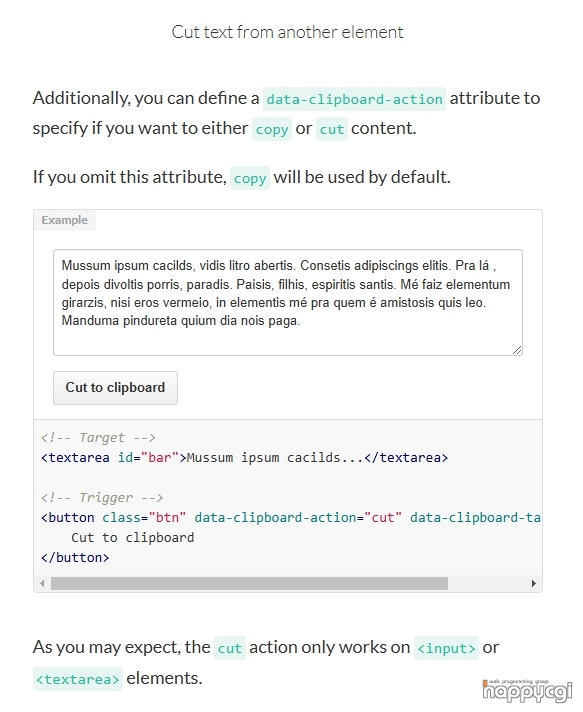Click the textarea id="bar" code line
Image resolution: width=583 pixels, height=712 pixels.
pyautogui.click(x=244, y=458)
